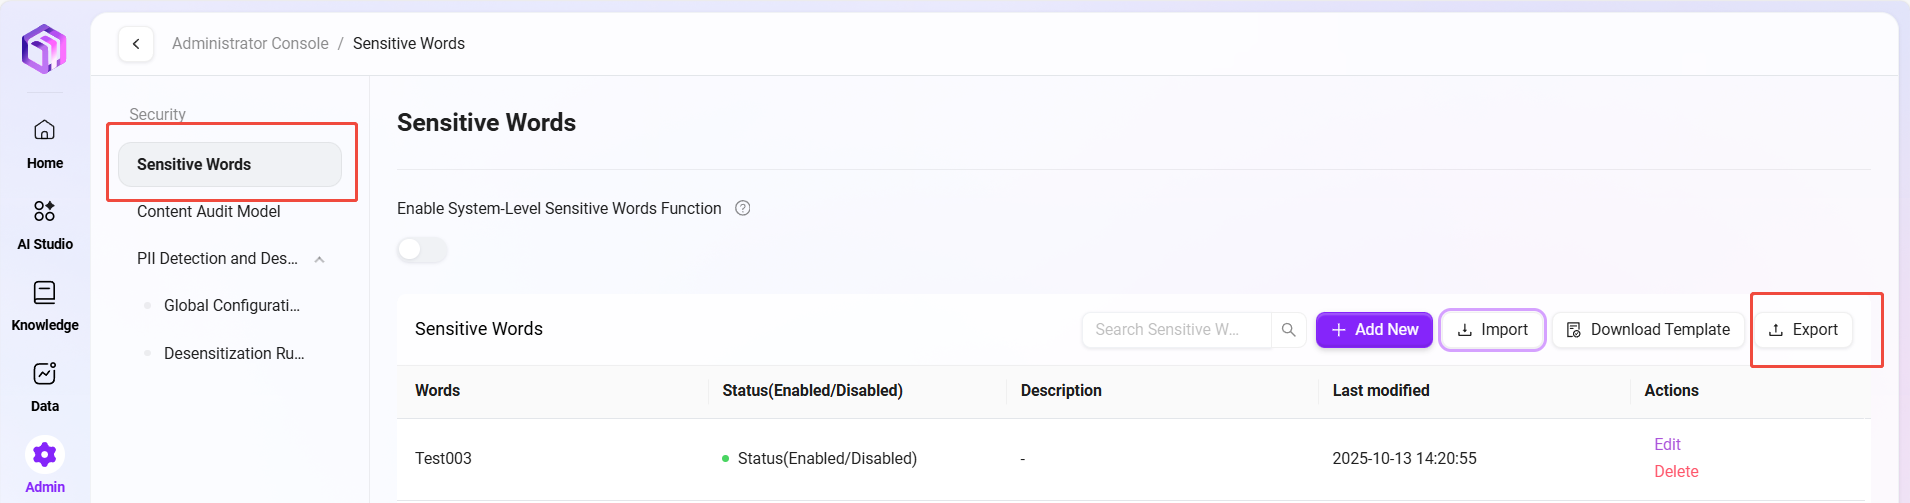The height and width of the screenshot is (503, 1910).
Task: Click Add New sensitive word button
Action: 1374,330
